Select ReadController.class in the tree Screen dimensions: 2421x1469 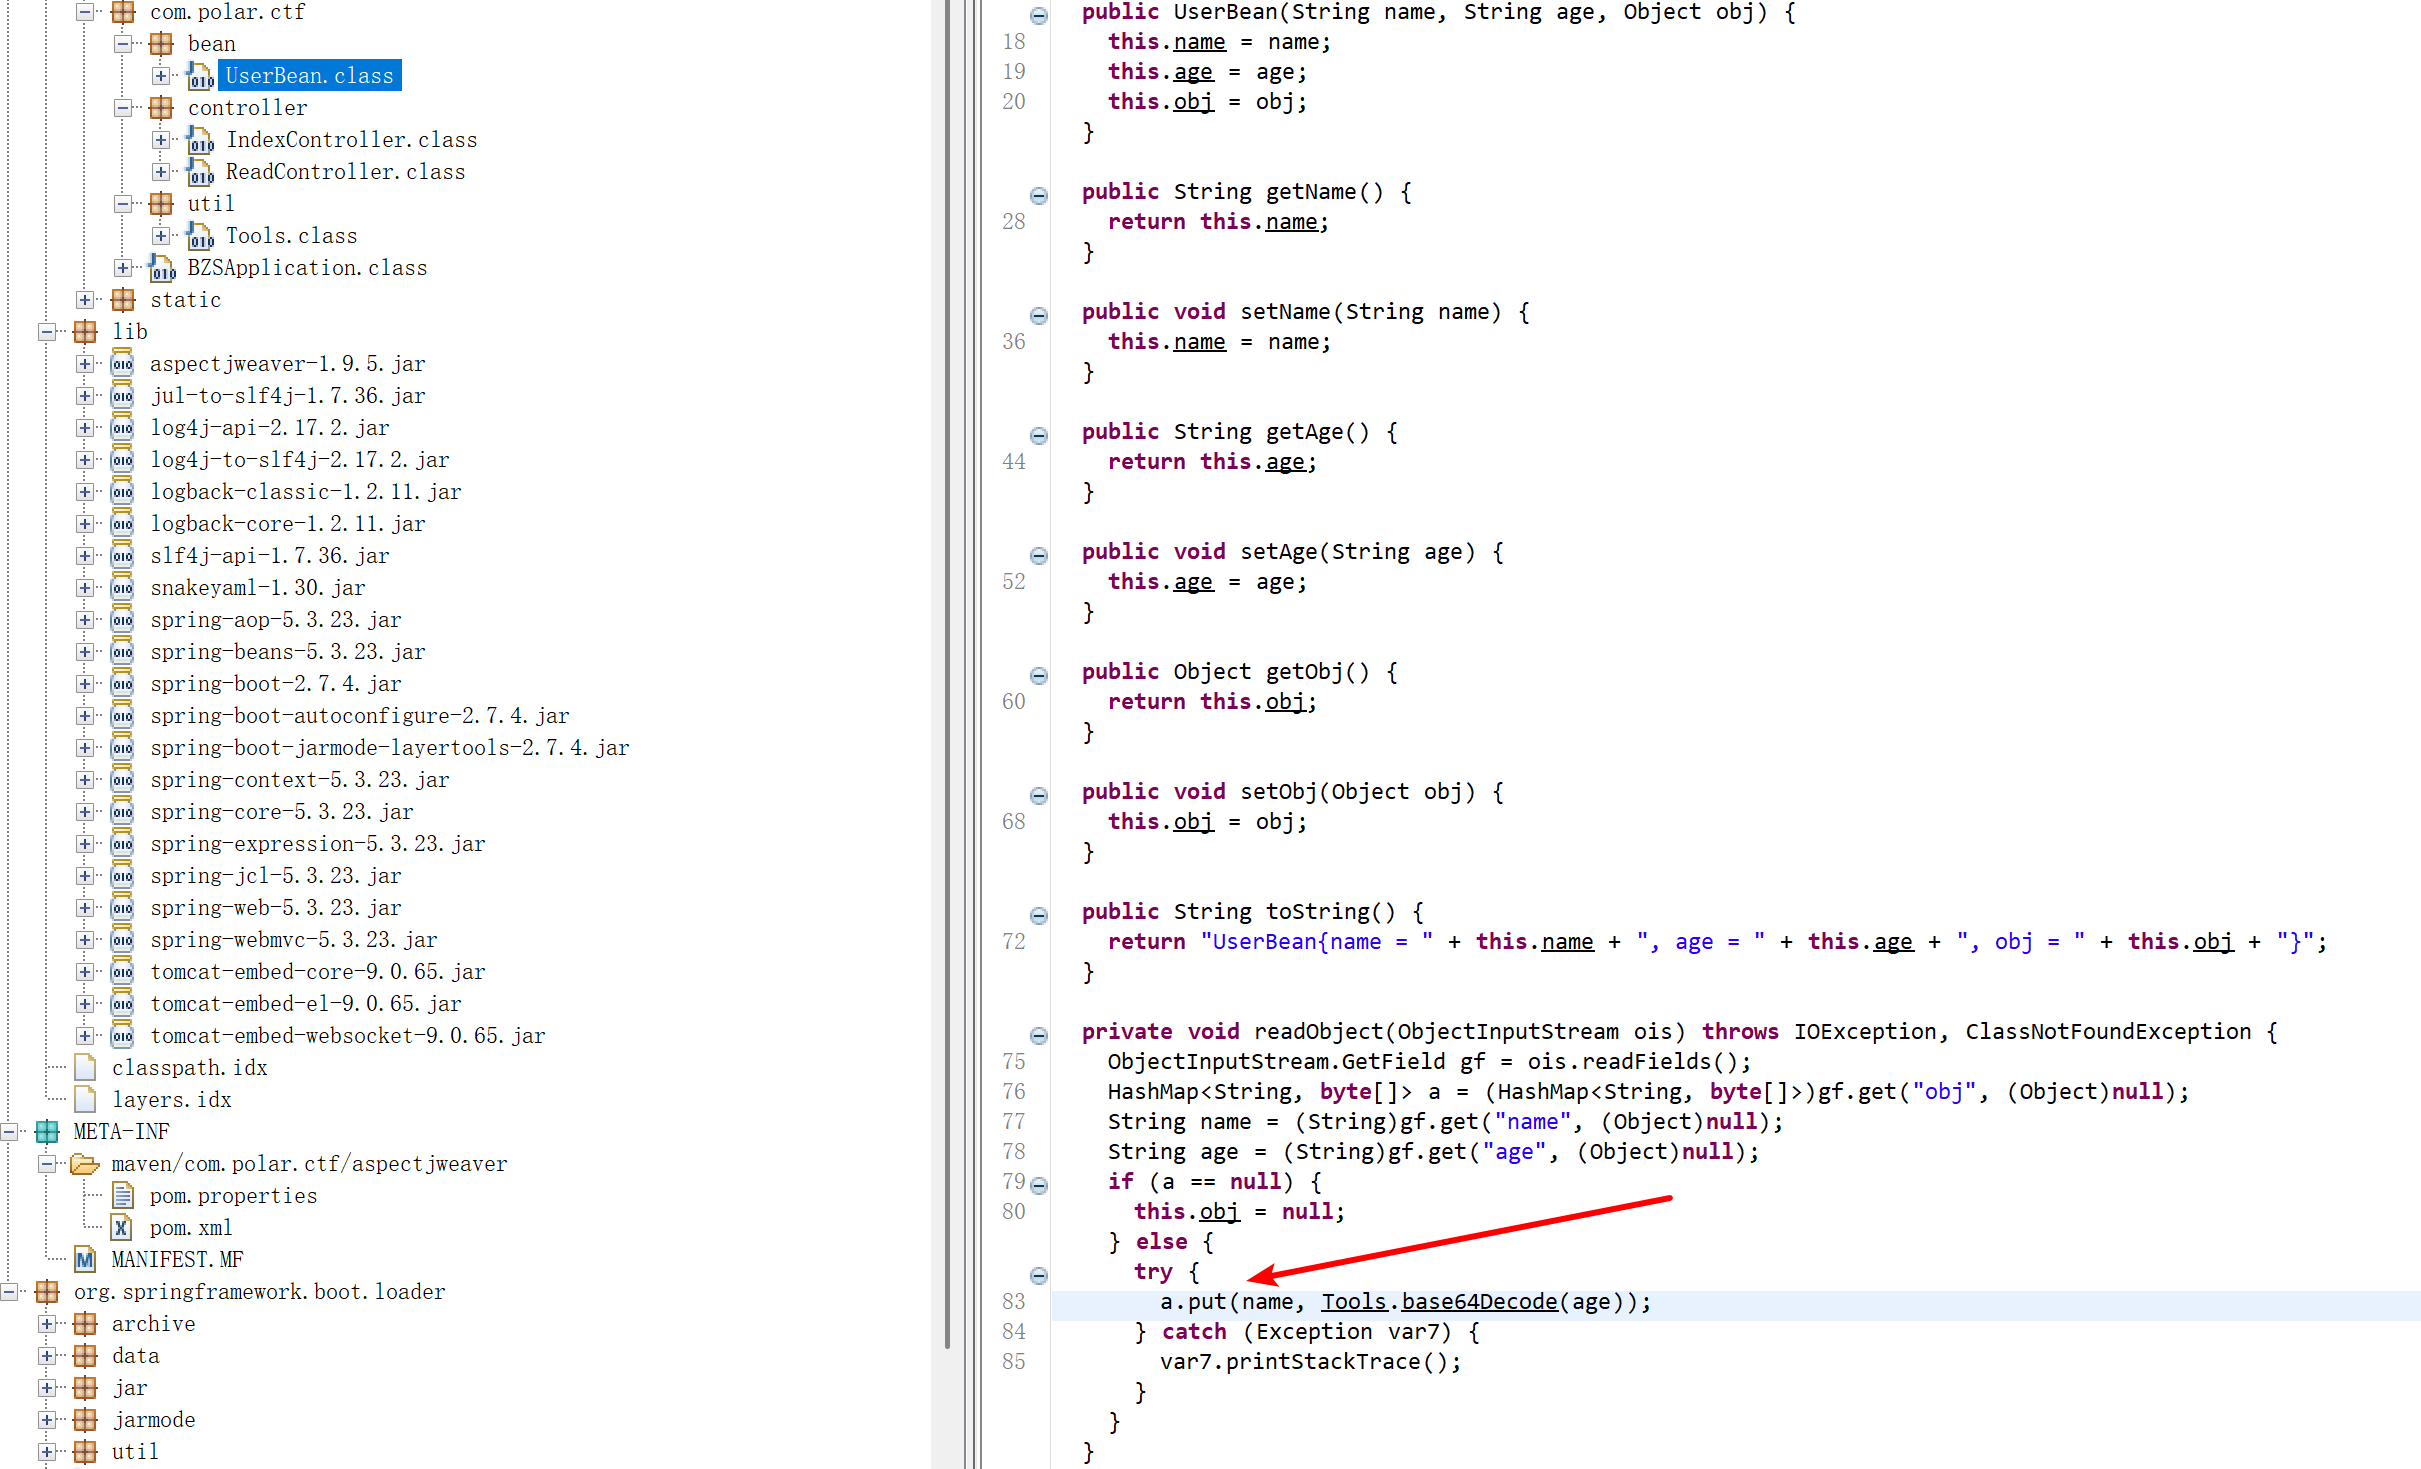pos(345,172)
